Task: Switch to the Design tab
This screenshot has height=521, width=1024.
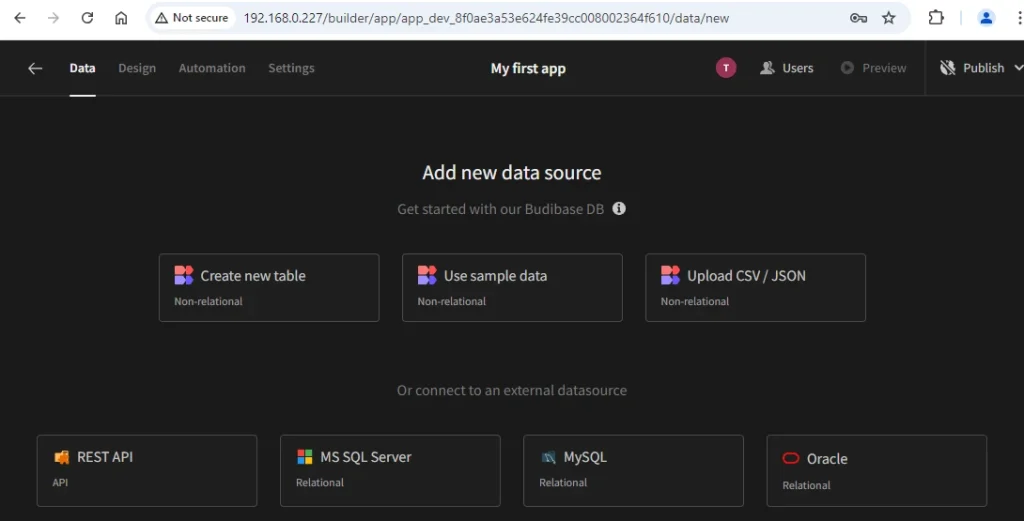Action: [137, 68]
